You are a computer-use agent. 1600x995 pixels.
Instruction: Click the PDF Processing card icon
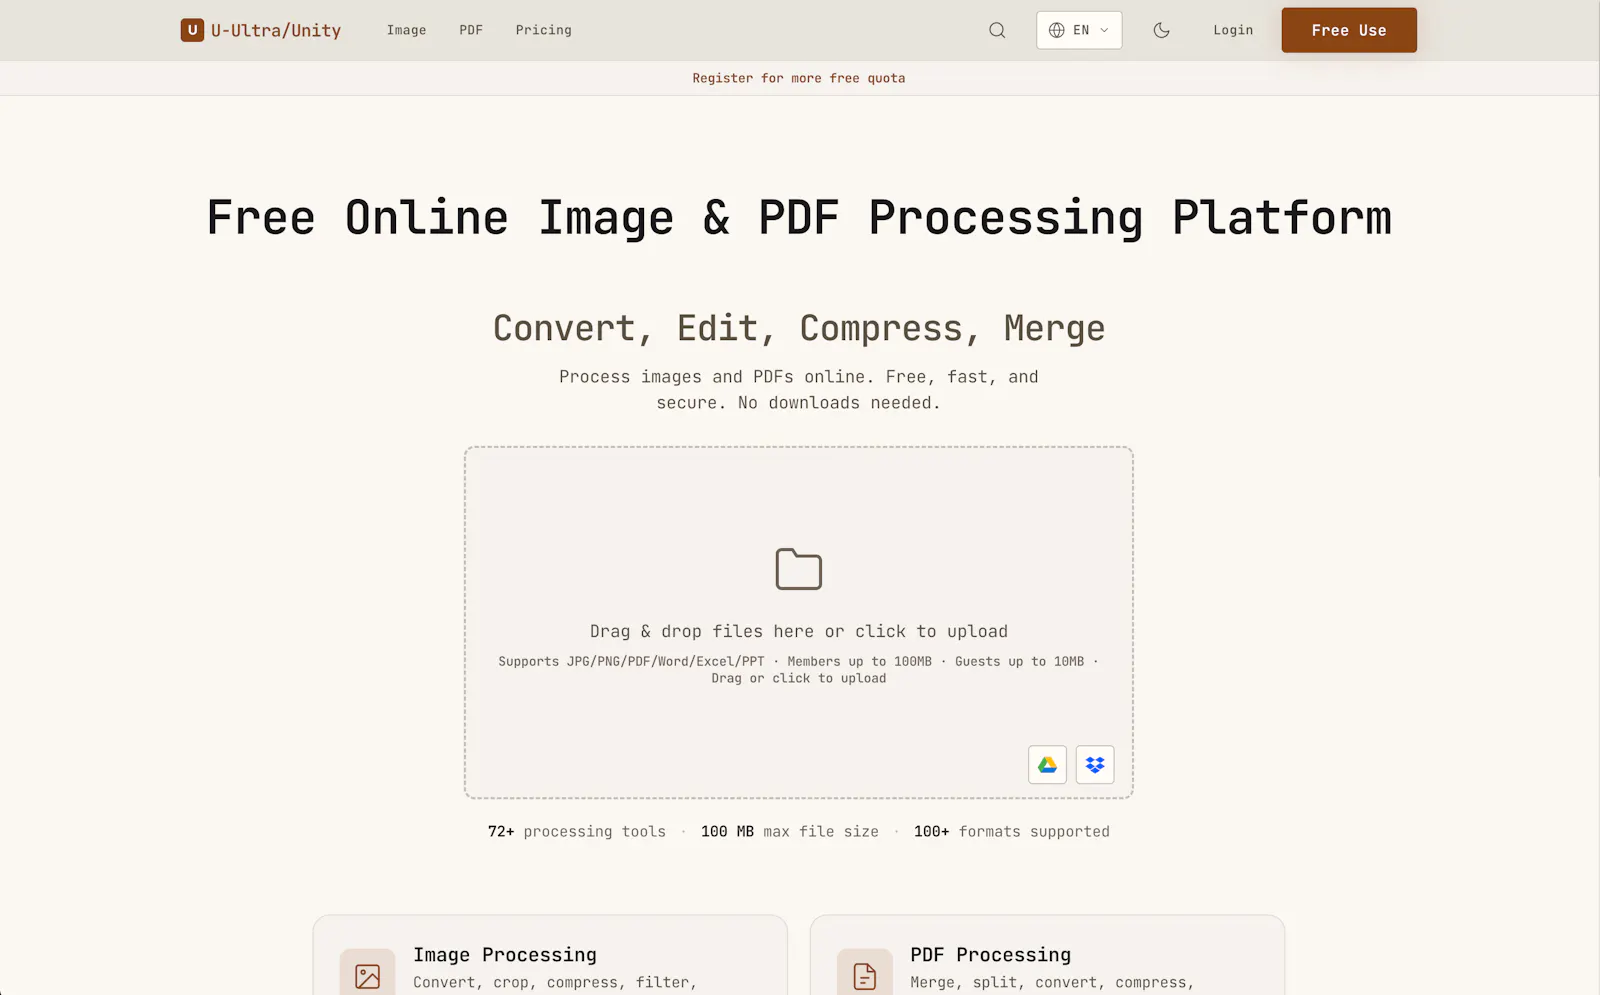865,976
